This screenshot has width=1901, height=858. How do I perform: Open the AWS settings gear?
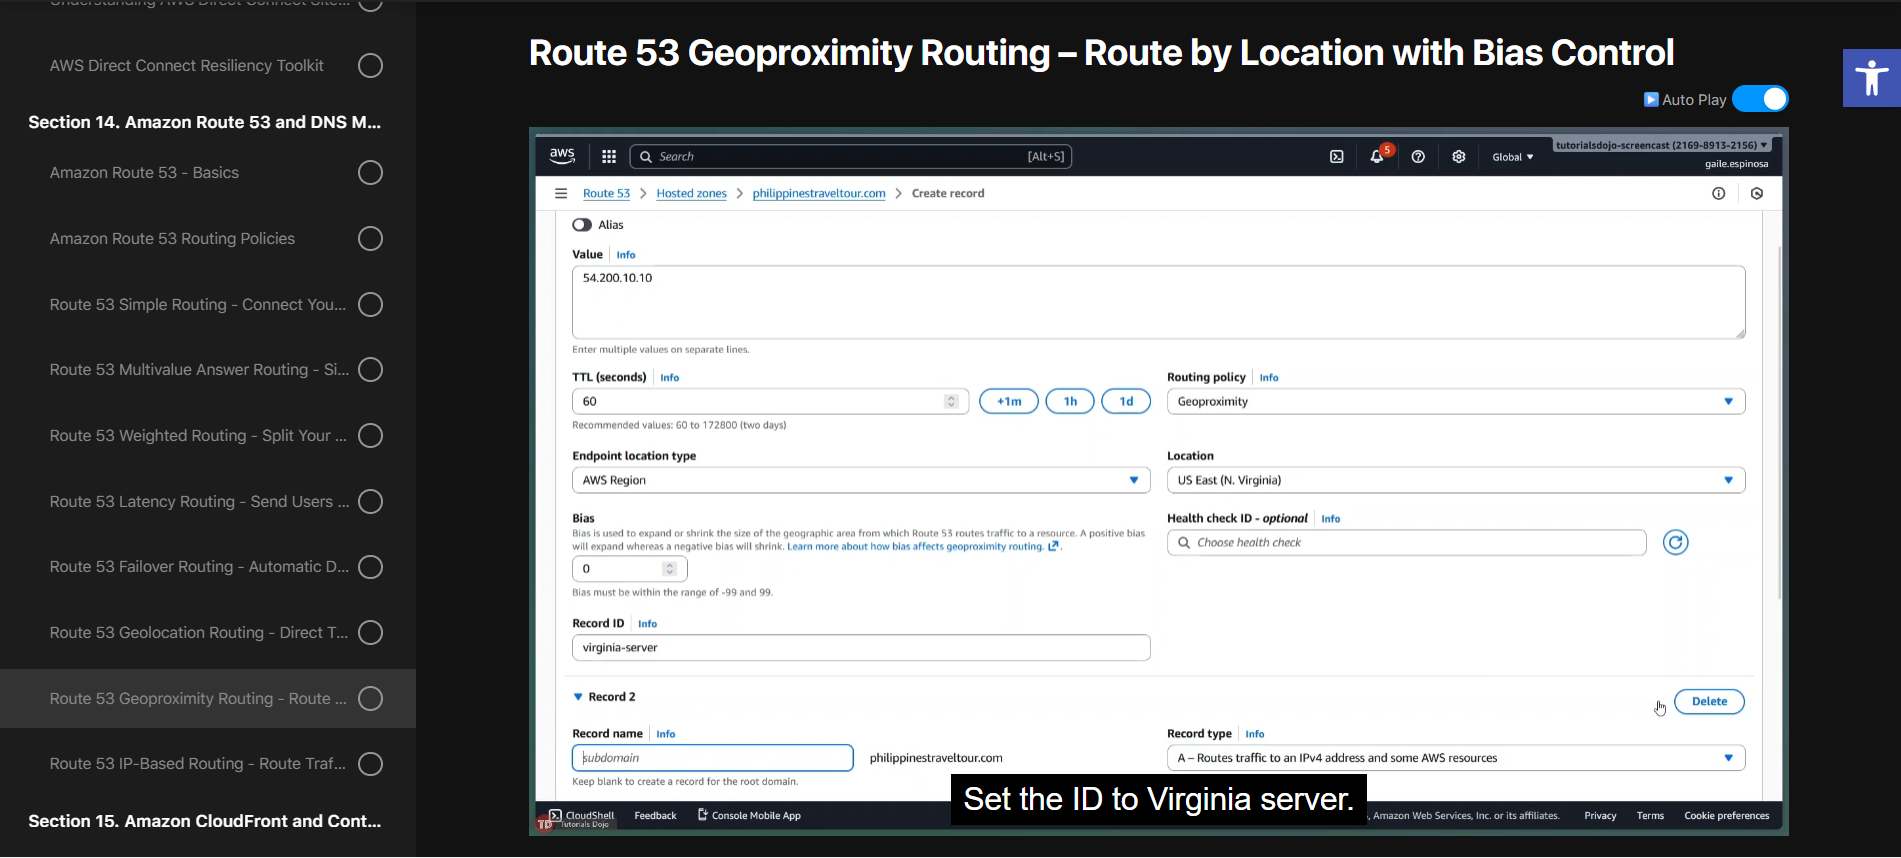pos(1459,157)
